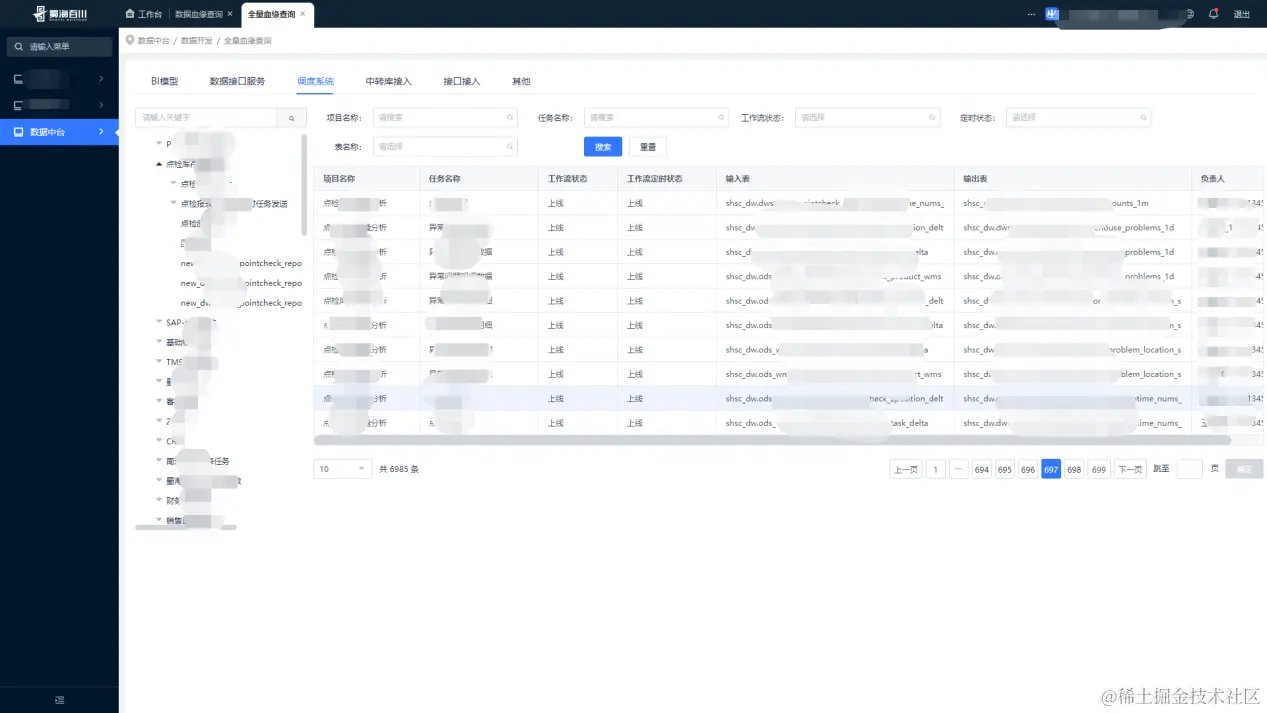This screenshot has width=1267, height=713.
Task: Select the 中转库接入 tab
Action: tap(388, 81)
